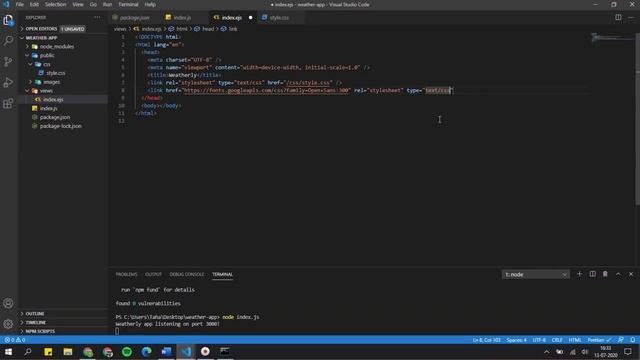Collapse the views folder
Viewport: 640px width, 360px height.
click(x=46, y=91)
